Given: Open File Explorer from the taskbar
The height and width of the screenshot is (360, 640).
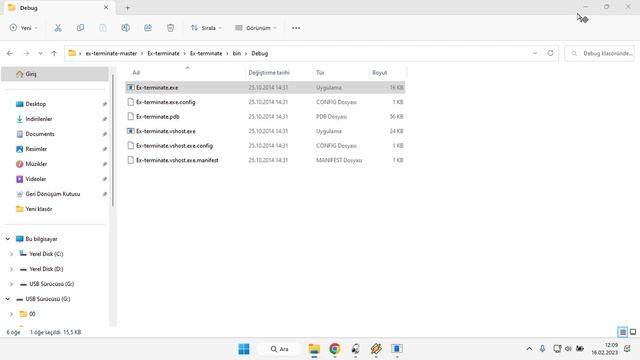Looking at the screenshot, I should (x=314, y=349).
